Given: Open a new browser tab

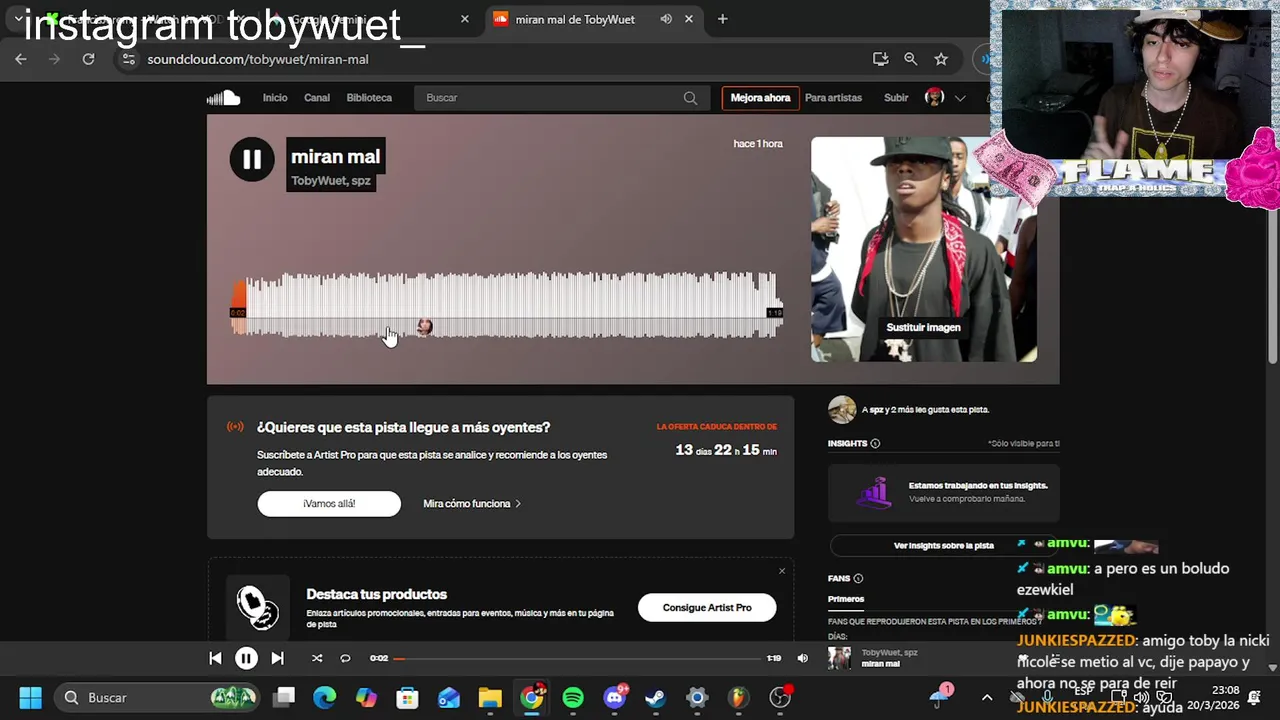Looking at the screenshot, I should 722,19.
